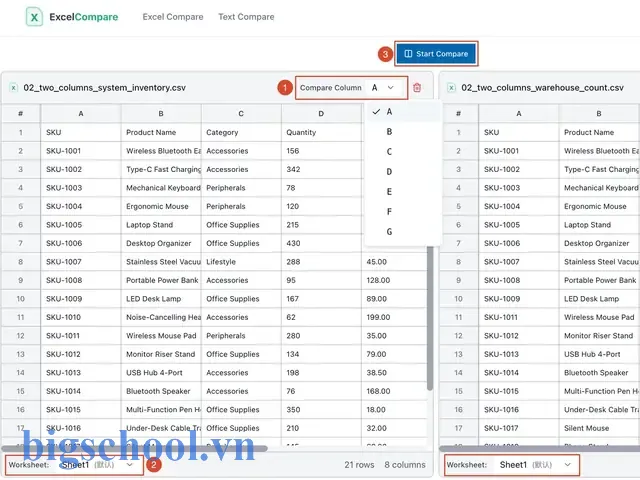Image resolution: width=640 pixels, height=480 pixels.
Task: Click the 8 columns status text
Action: (405, 464)
